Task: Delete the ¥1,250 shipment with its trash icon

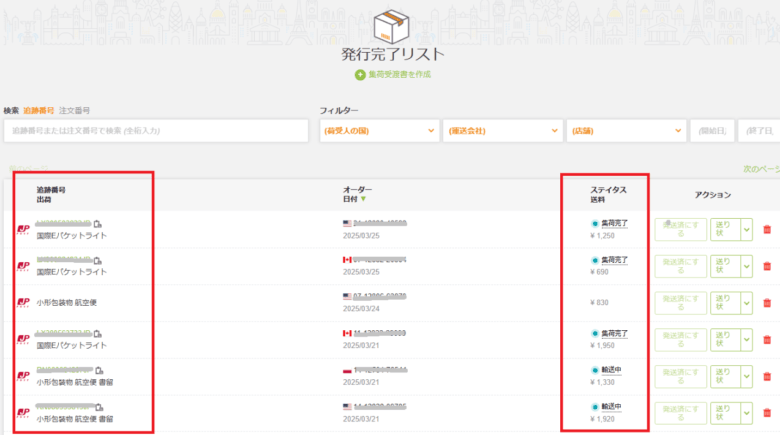Action: [x=767, y=230]
